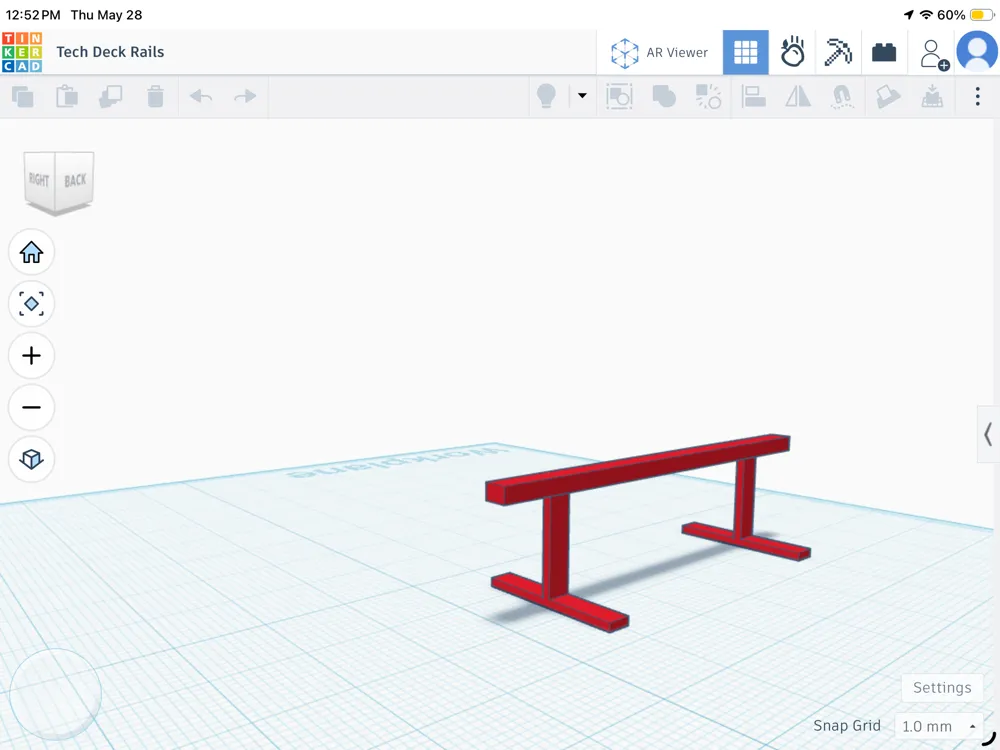Click the Mirror tool icon
Image resolution: width=1000 pixels, height=750 pixels.
[798, 96]
